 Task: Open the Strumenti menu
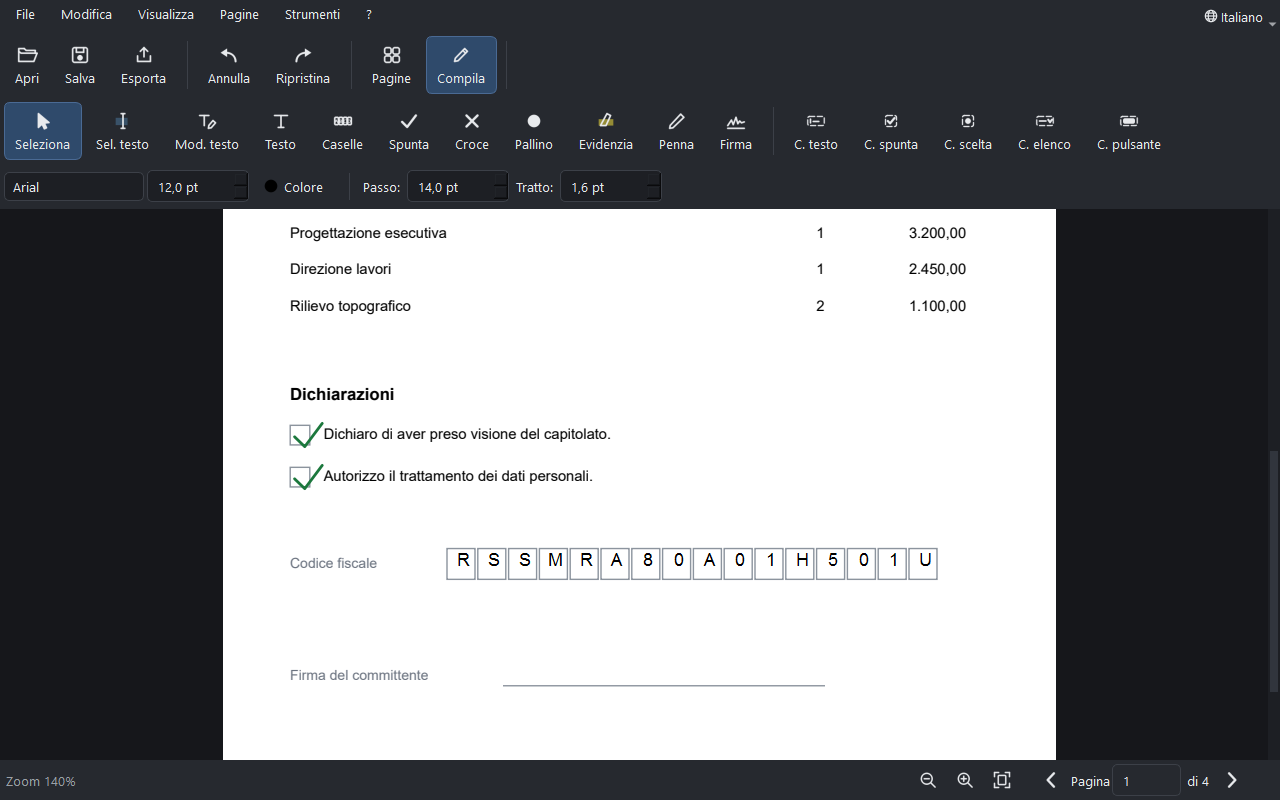click(312, 15)
